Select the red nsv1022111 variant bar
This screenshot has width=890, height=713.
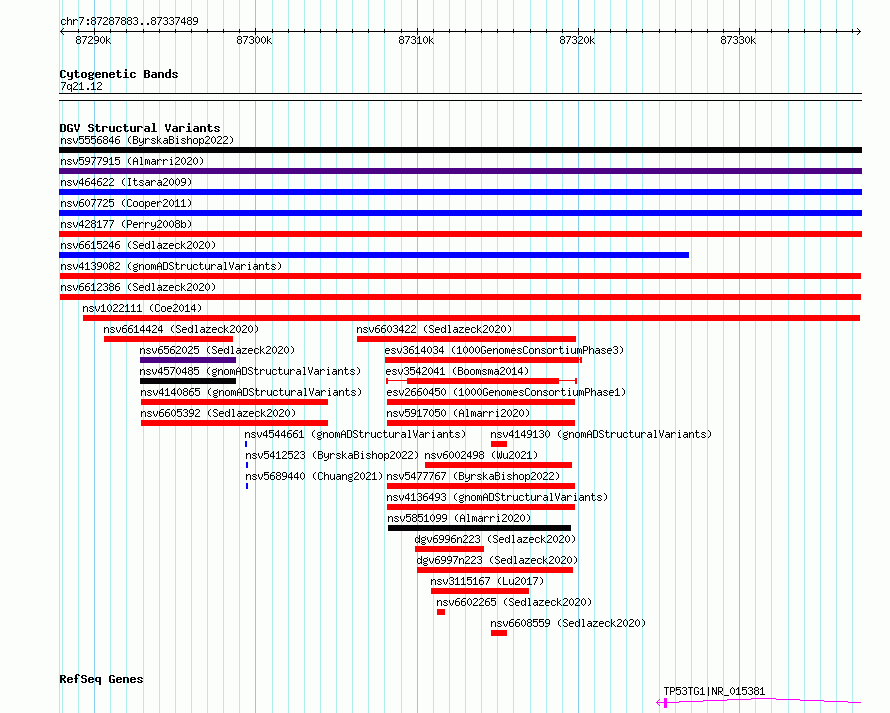(x=472, y=318)
